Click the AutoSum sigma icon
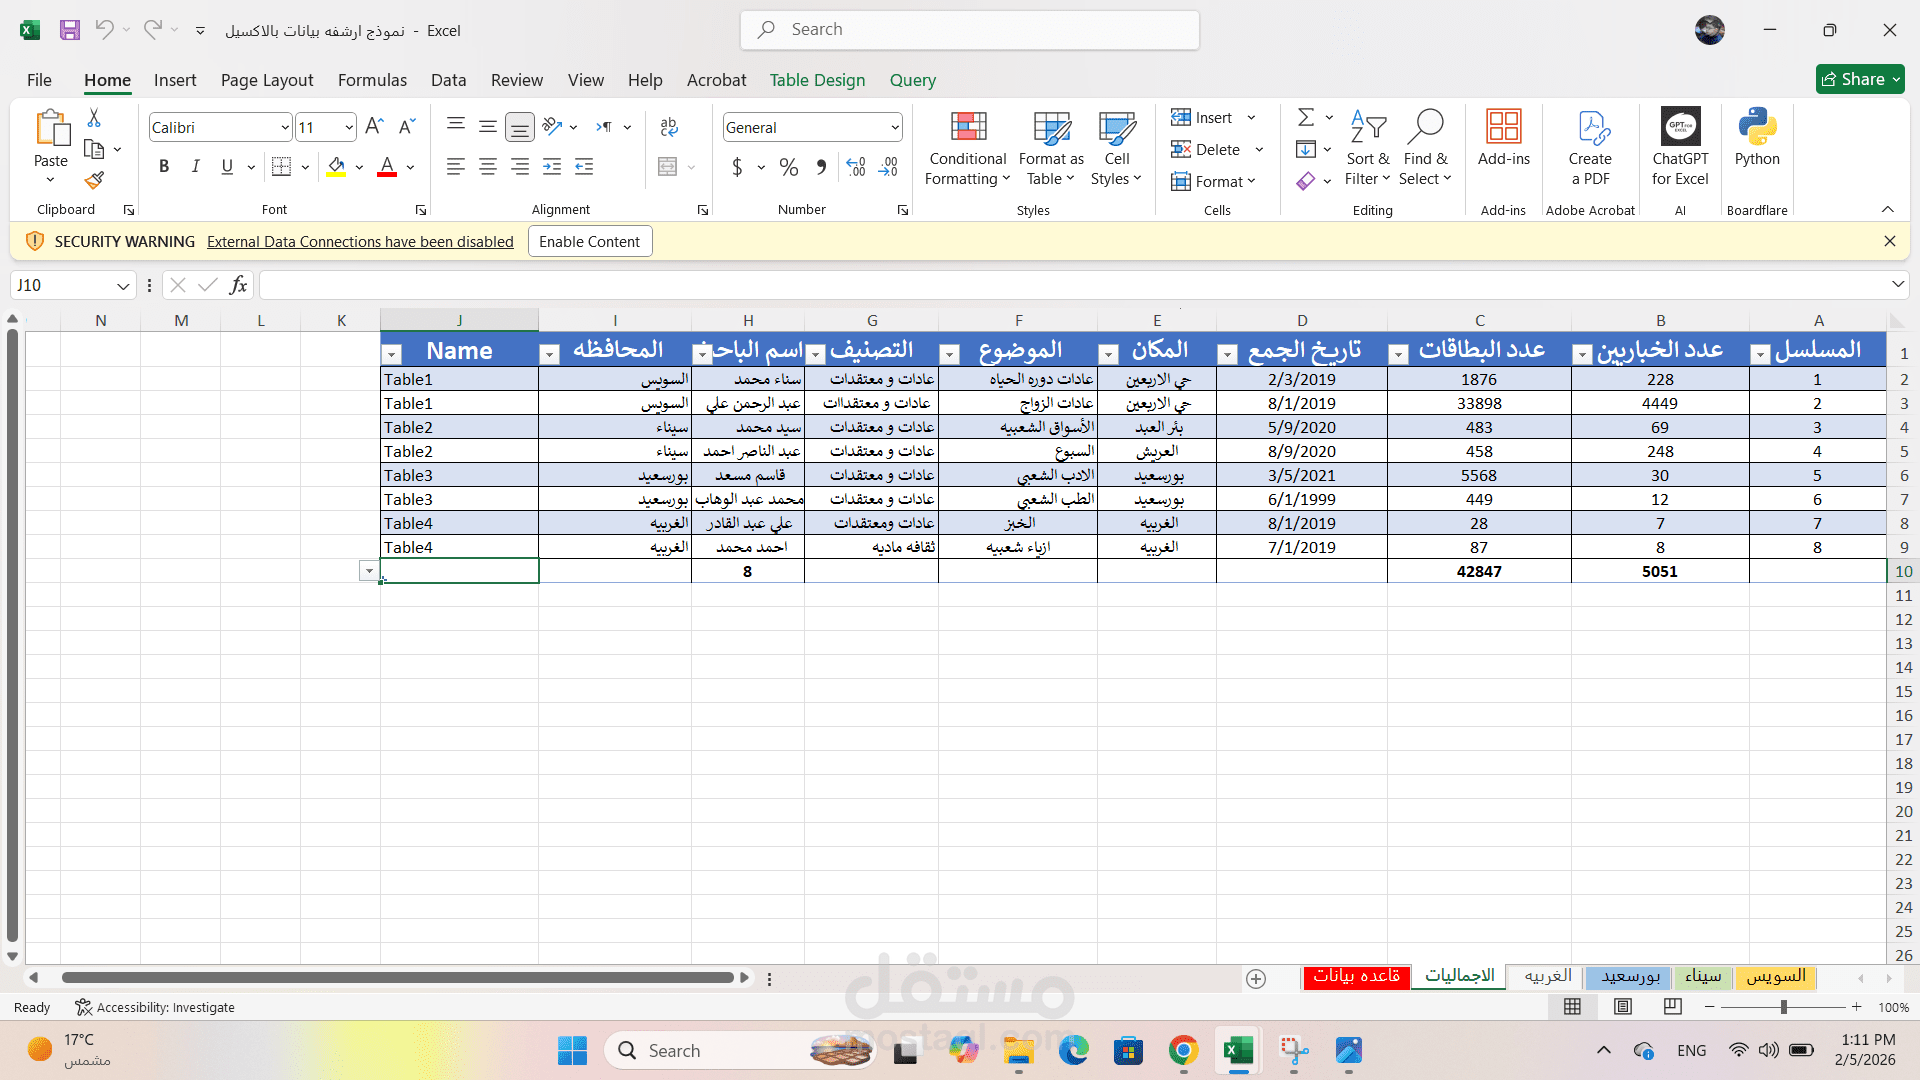Viewport: 1920px width, 1080px height. (1305, 118)
